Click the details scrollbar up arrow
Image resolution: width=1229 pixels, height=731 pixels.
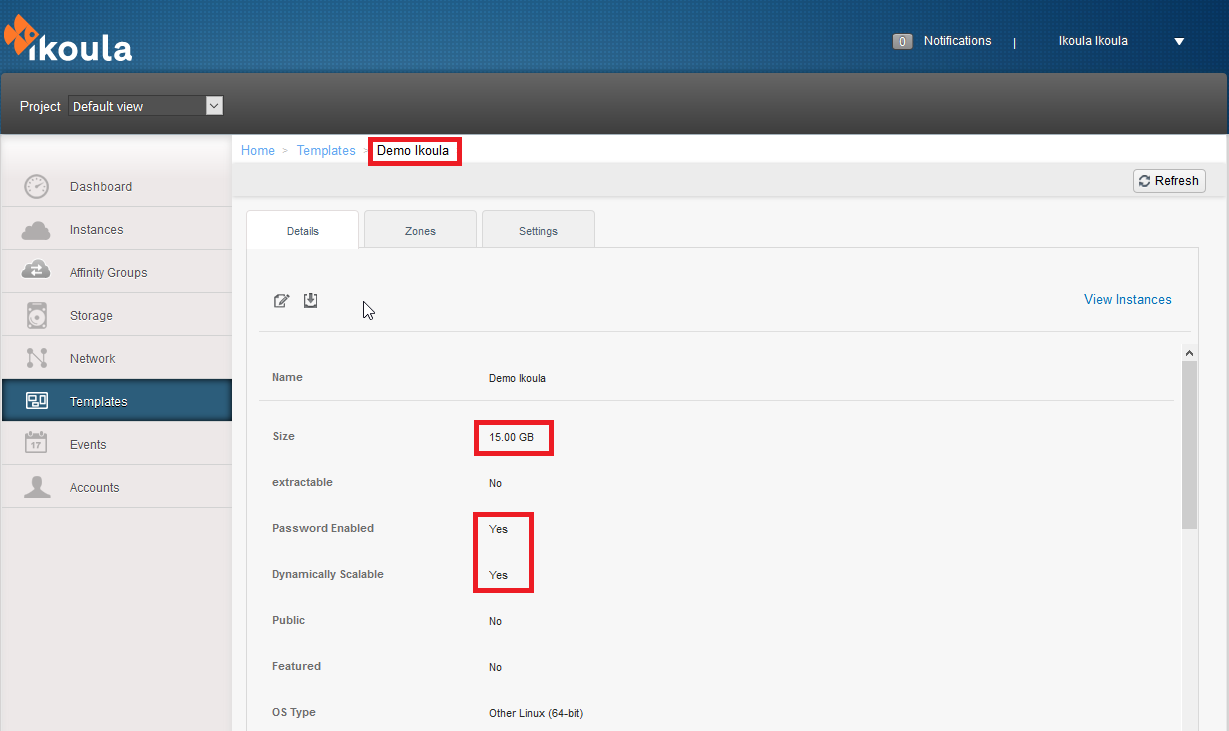pos(1189,353)
